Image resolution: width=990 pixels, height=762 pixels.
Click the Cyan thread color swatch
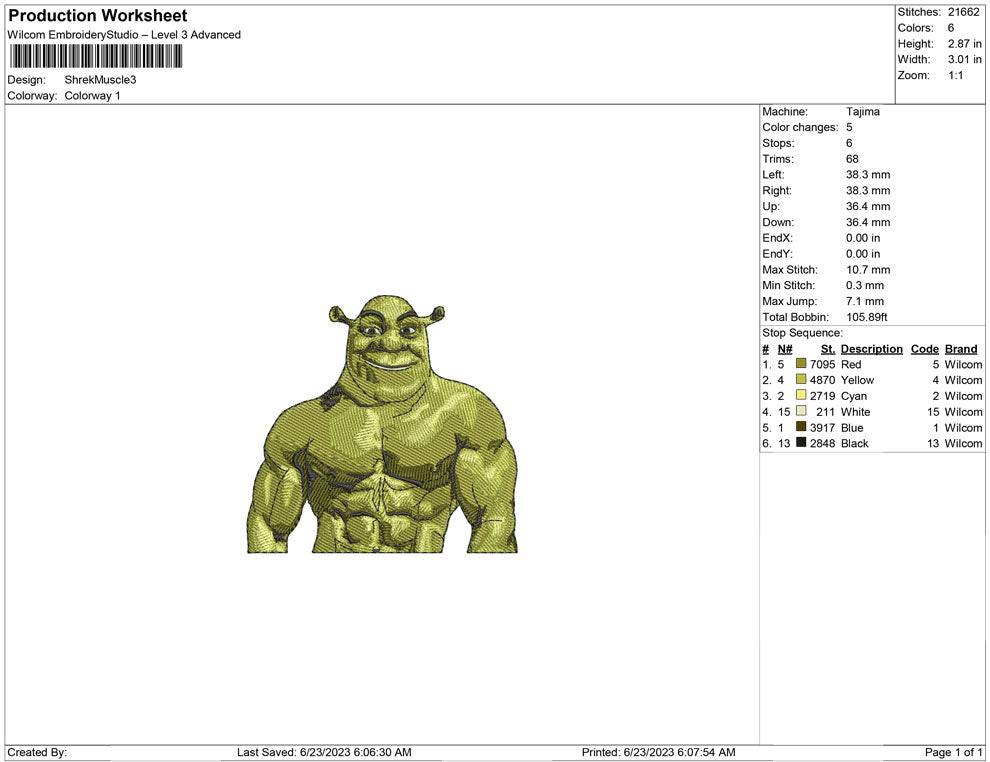pyautogui.click(x=801, y=395)
